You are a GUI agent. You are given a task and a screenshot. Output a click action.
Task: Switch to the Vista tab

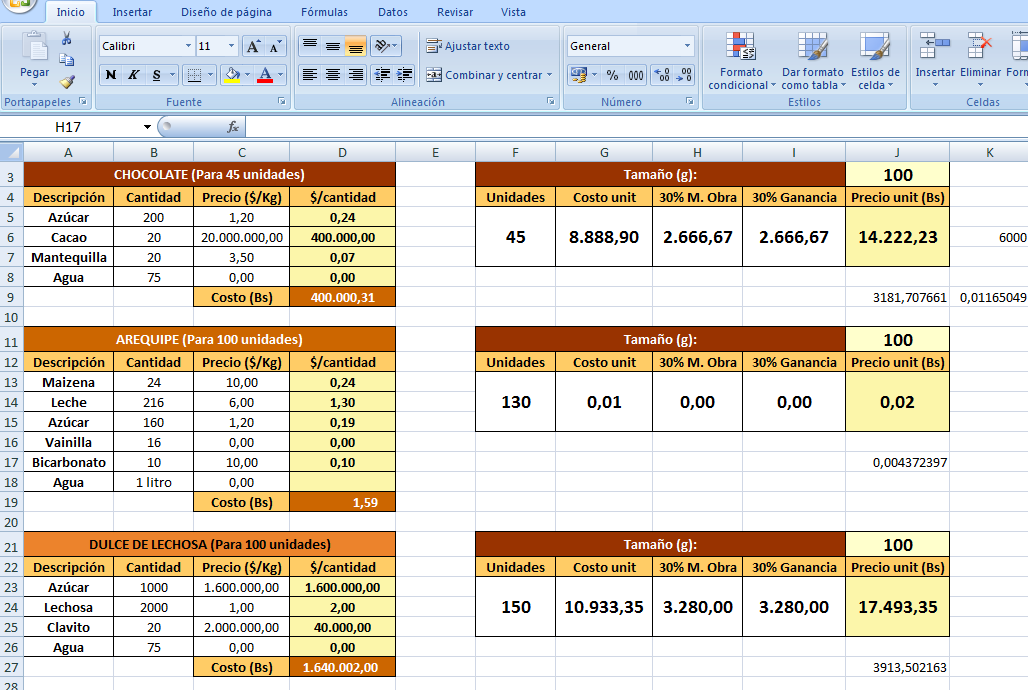tap(513, 12)
